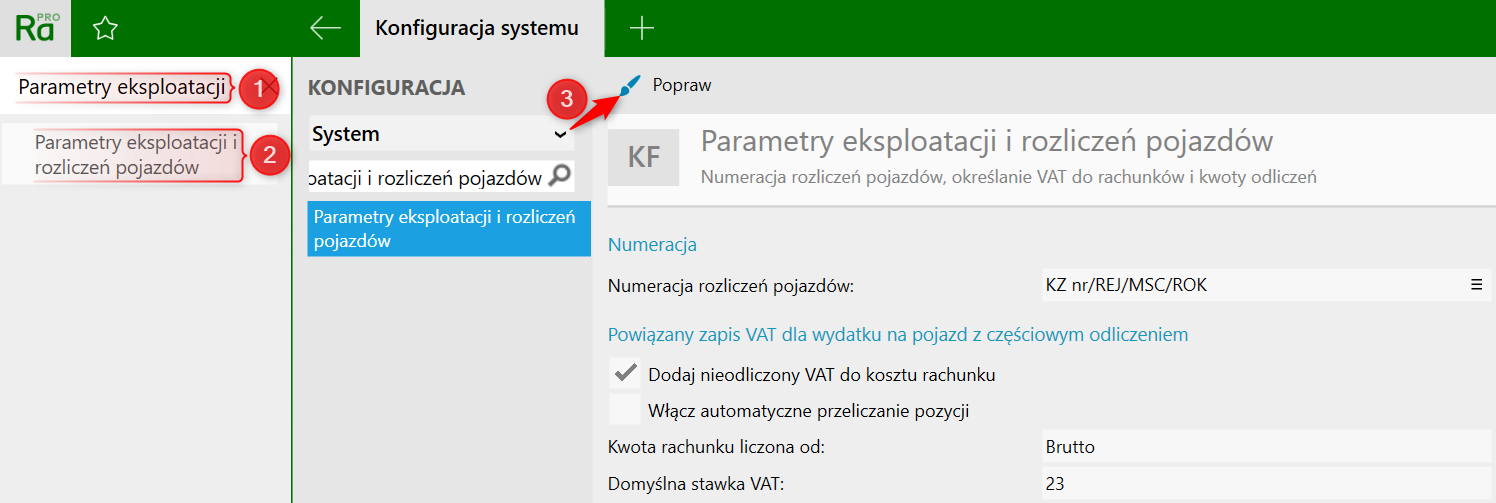Choose search result Parametry eksploatacji i rozliczeń pojazdów
The height and width of the screenshot is (503, 1496).
point(139,155)
